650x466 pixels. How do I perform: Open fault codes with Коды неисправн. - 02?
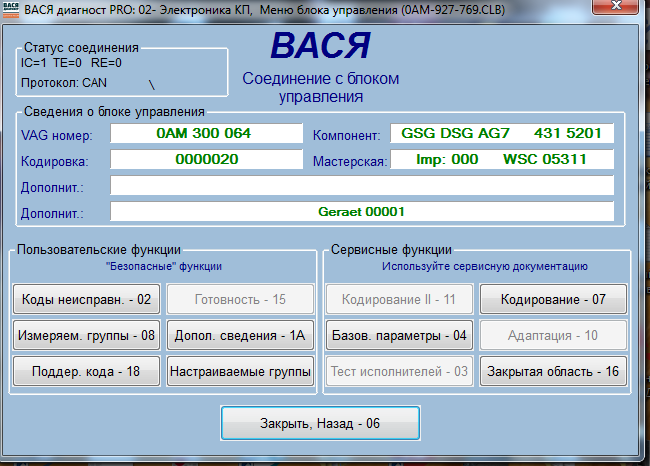click(86, 299)
